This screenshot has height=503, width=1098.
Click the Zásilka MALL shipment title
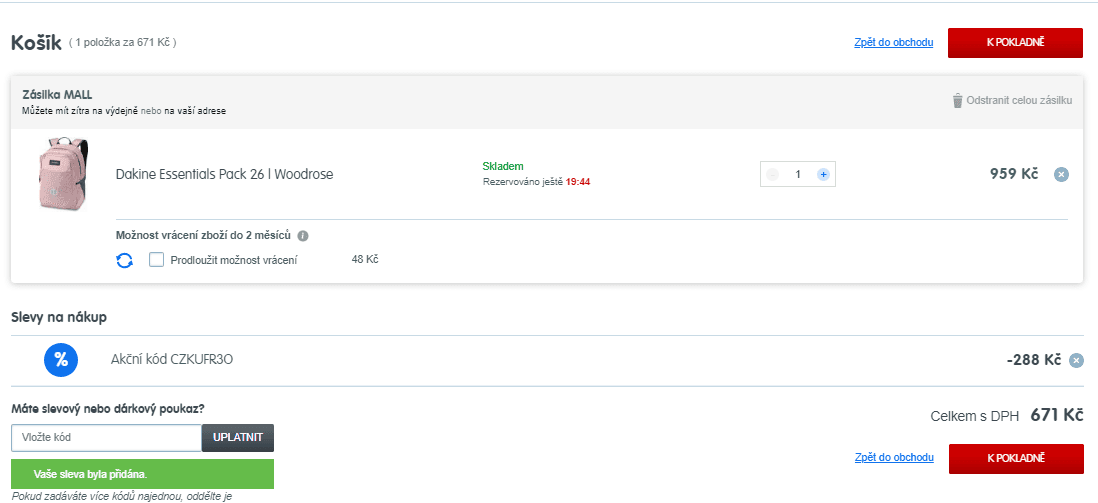click(x=57, y=95)
